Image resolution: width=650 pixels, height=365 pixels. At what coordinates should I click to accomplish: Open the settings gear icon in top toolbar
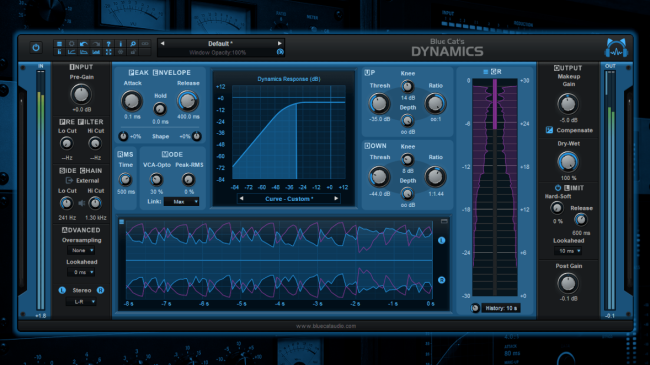pos(71,44)
